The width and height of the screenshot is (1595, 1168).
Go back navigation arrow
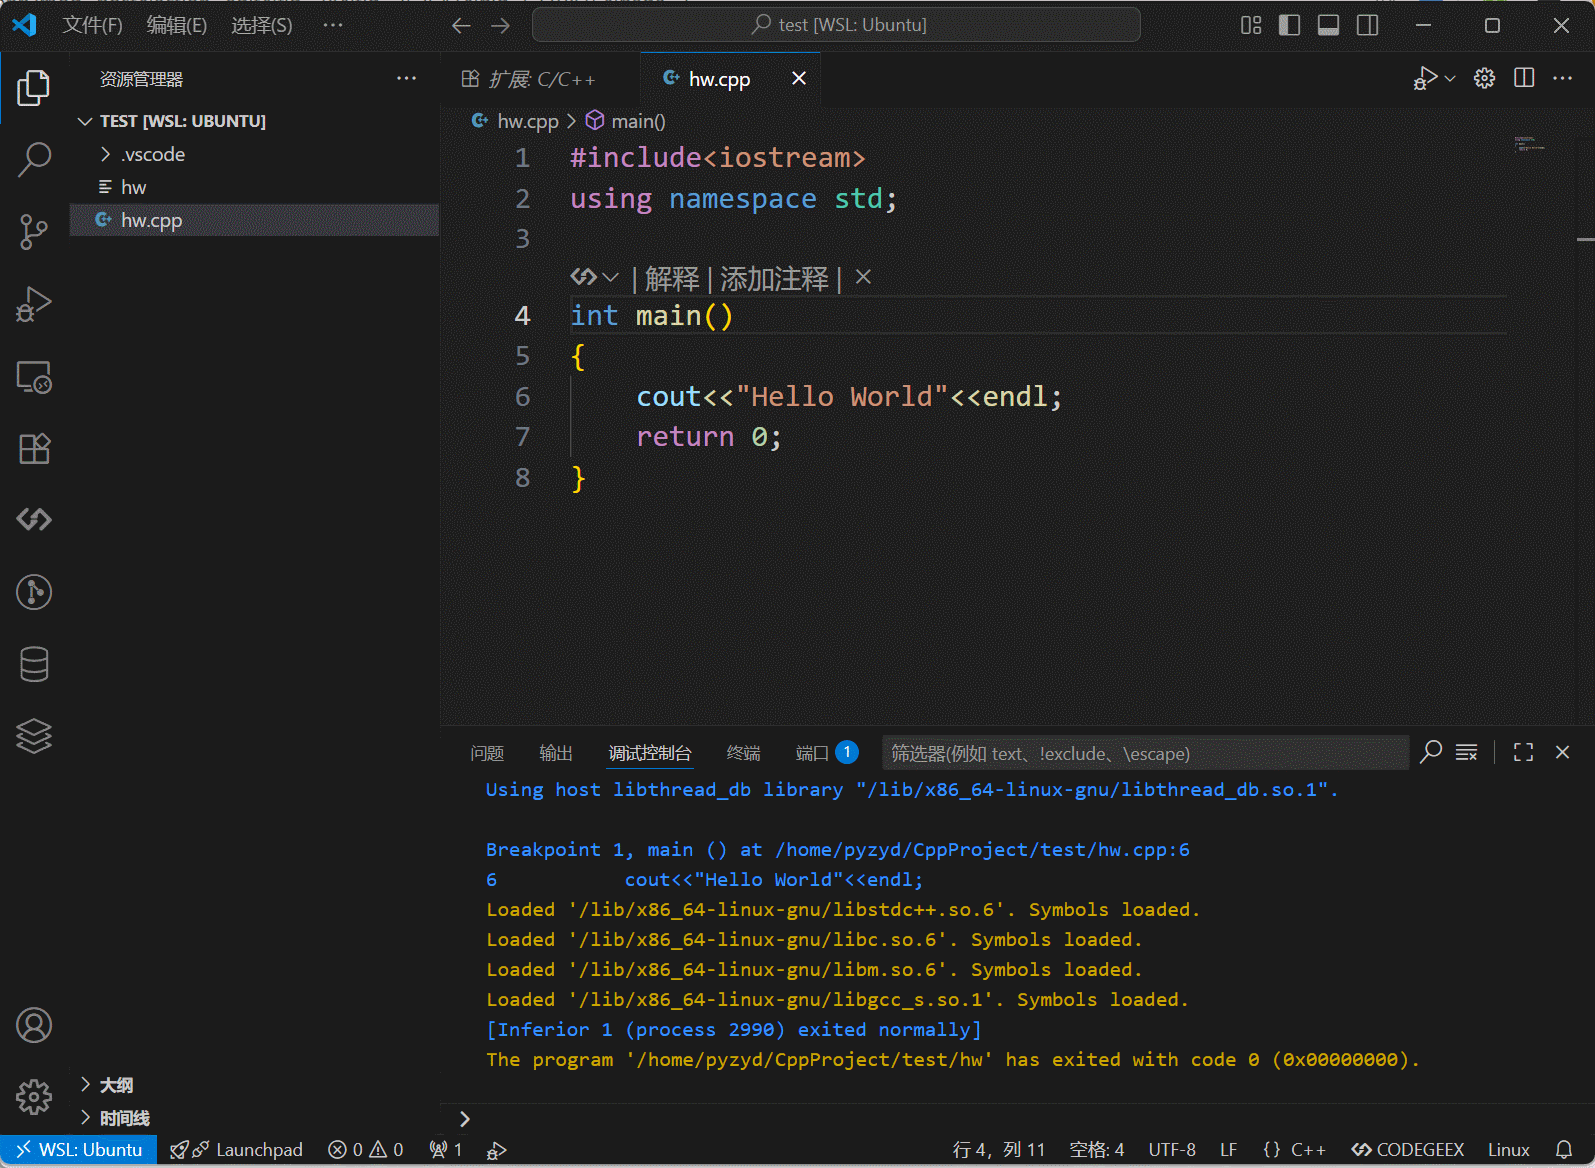461,25
